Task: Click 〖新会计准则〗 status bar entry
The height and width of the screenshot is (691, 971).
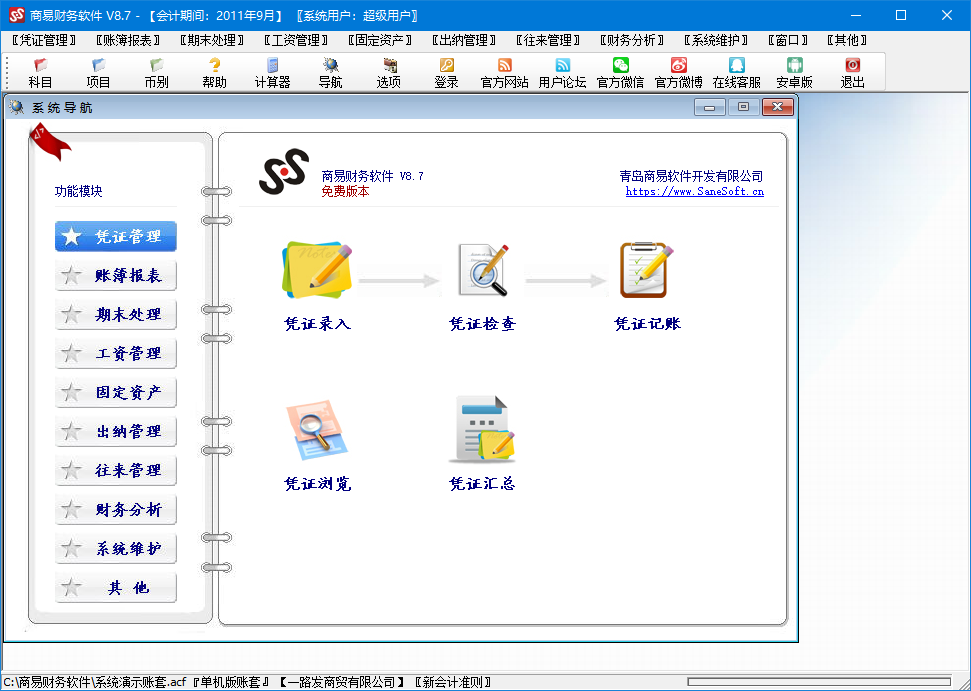Action: (x=453, y=682)
